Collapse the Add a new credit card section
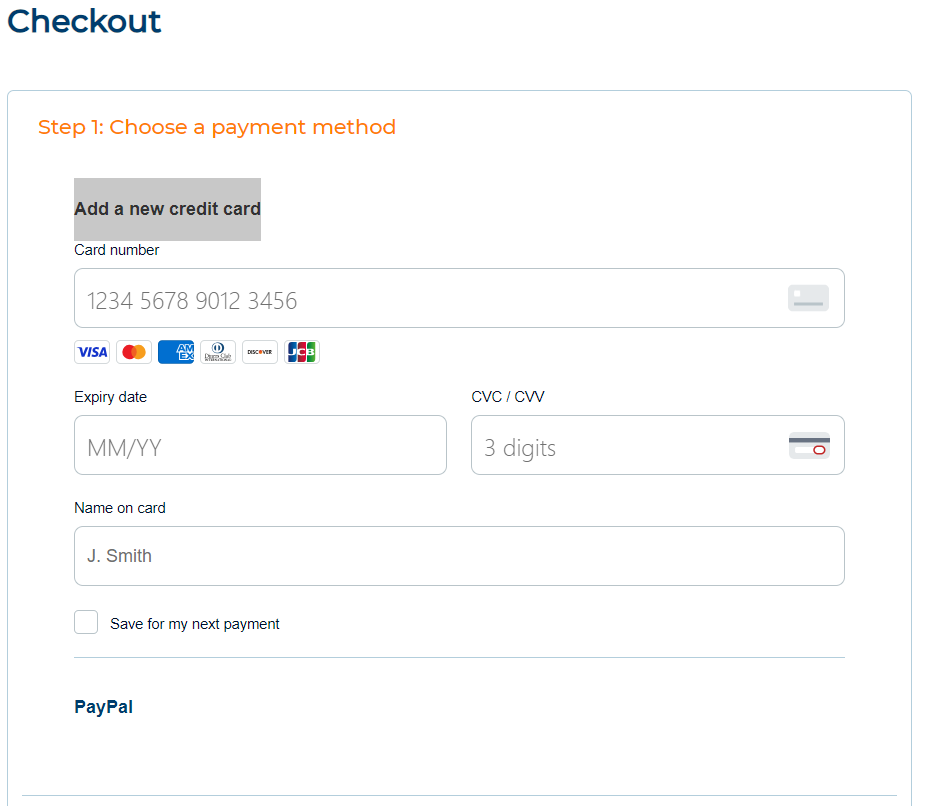 [x=166, y=209]
